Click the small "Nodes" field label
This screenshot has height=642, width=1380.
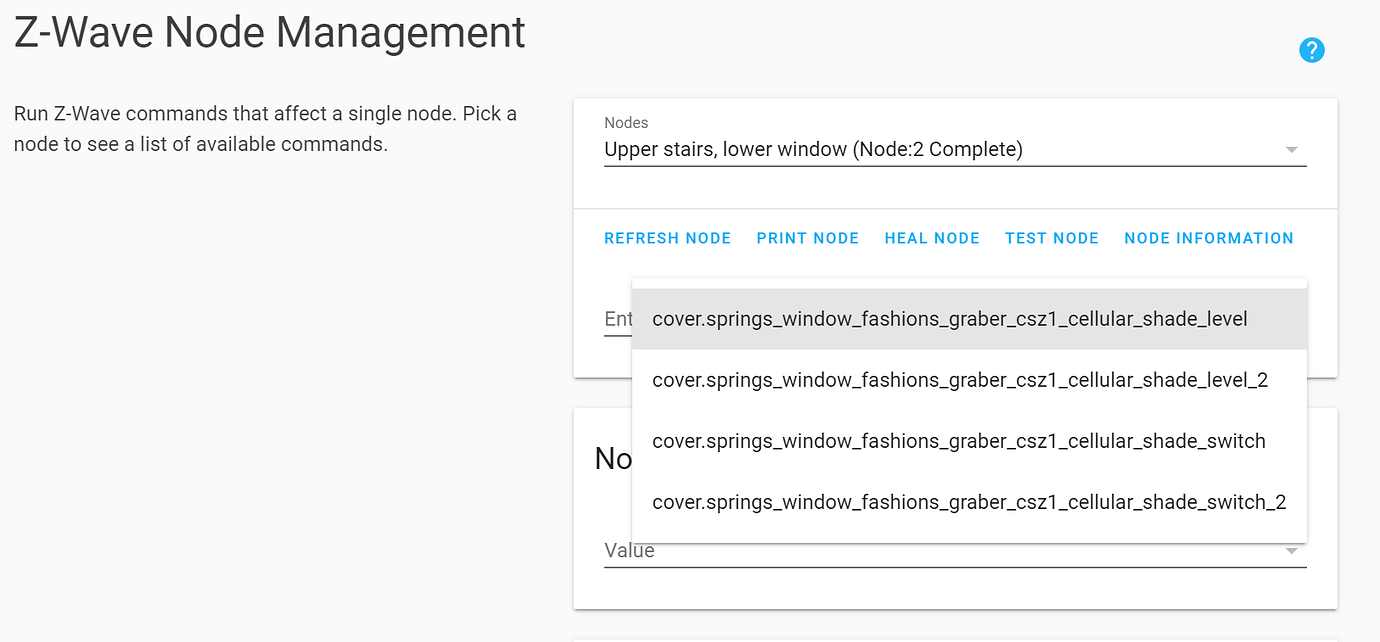626,123
